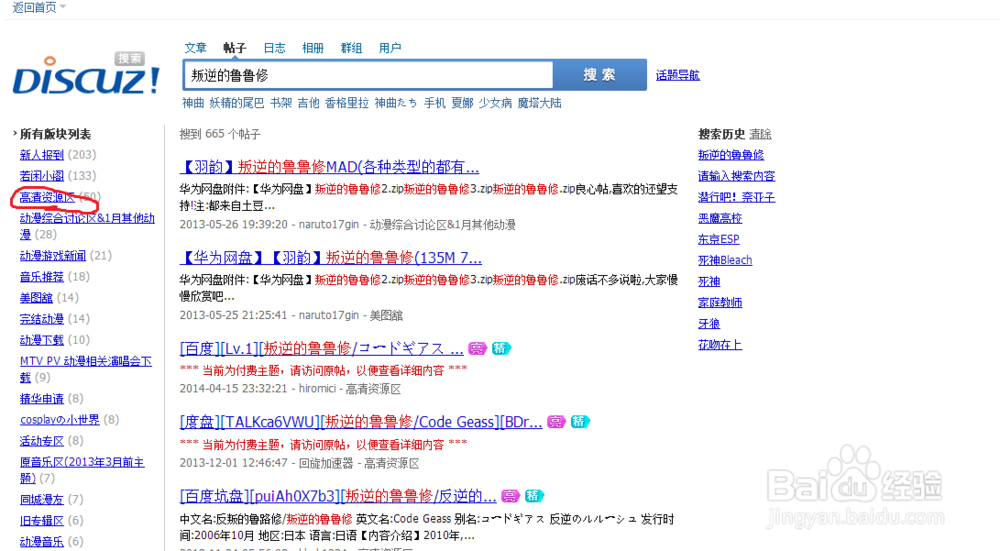
Task: Click history item 请输入搜索内容
Action: 736,176
